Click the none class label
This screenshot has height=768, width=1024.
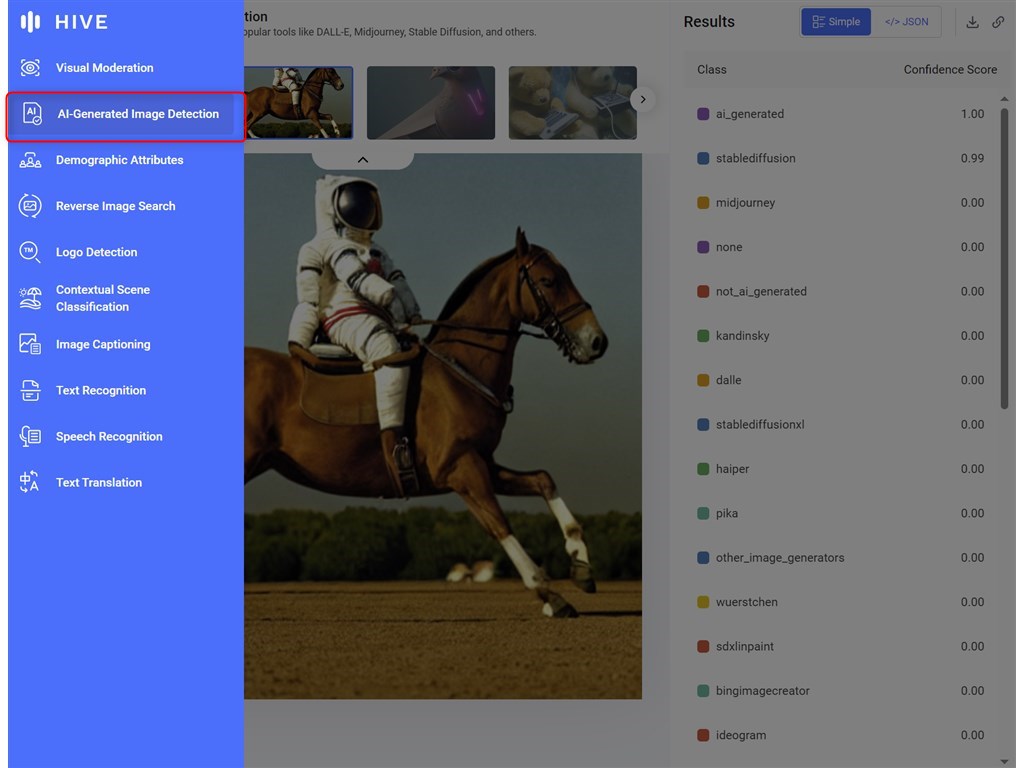tap(729, 248)
